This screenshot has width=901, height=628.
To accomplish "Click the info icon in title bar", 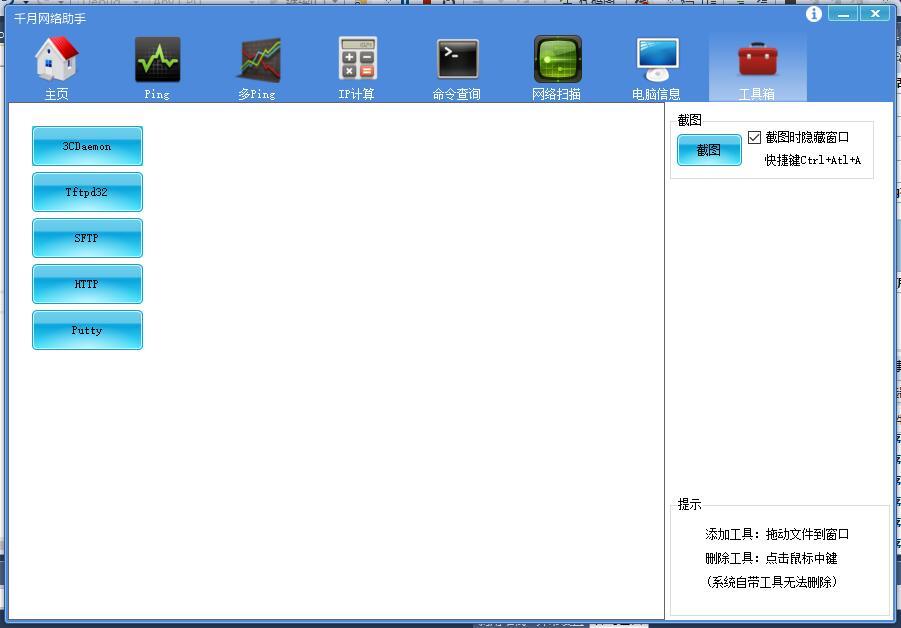I will tap(814, 14).
